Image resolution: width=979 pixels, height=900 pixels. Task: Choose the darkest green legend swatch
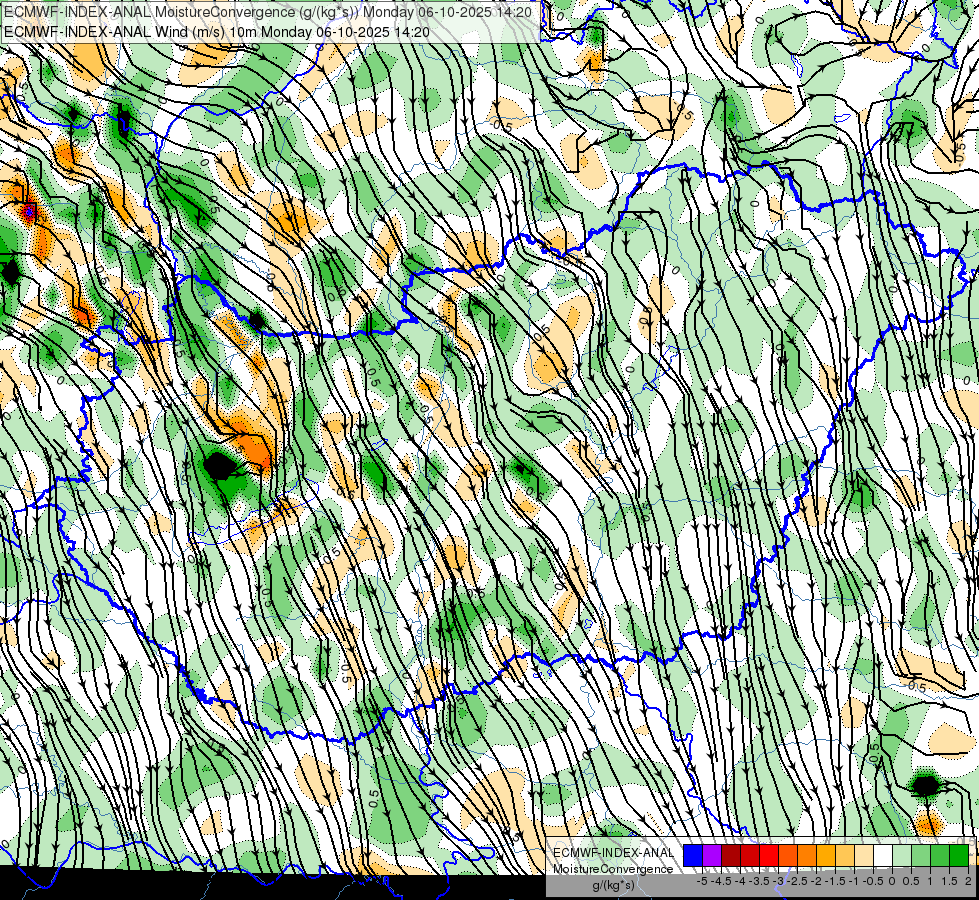tap(959, 856)
